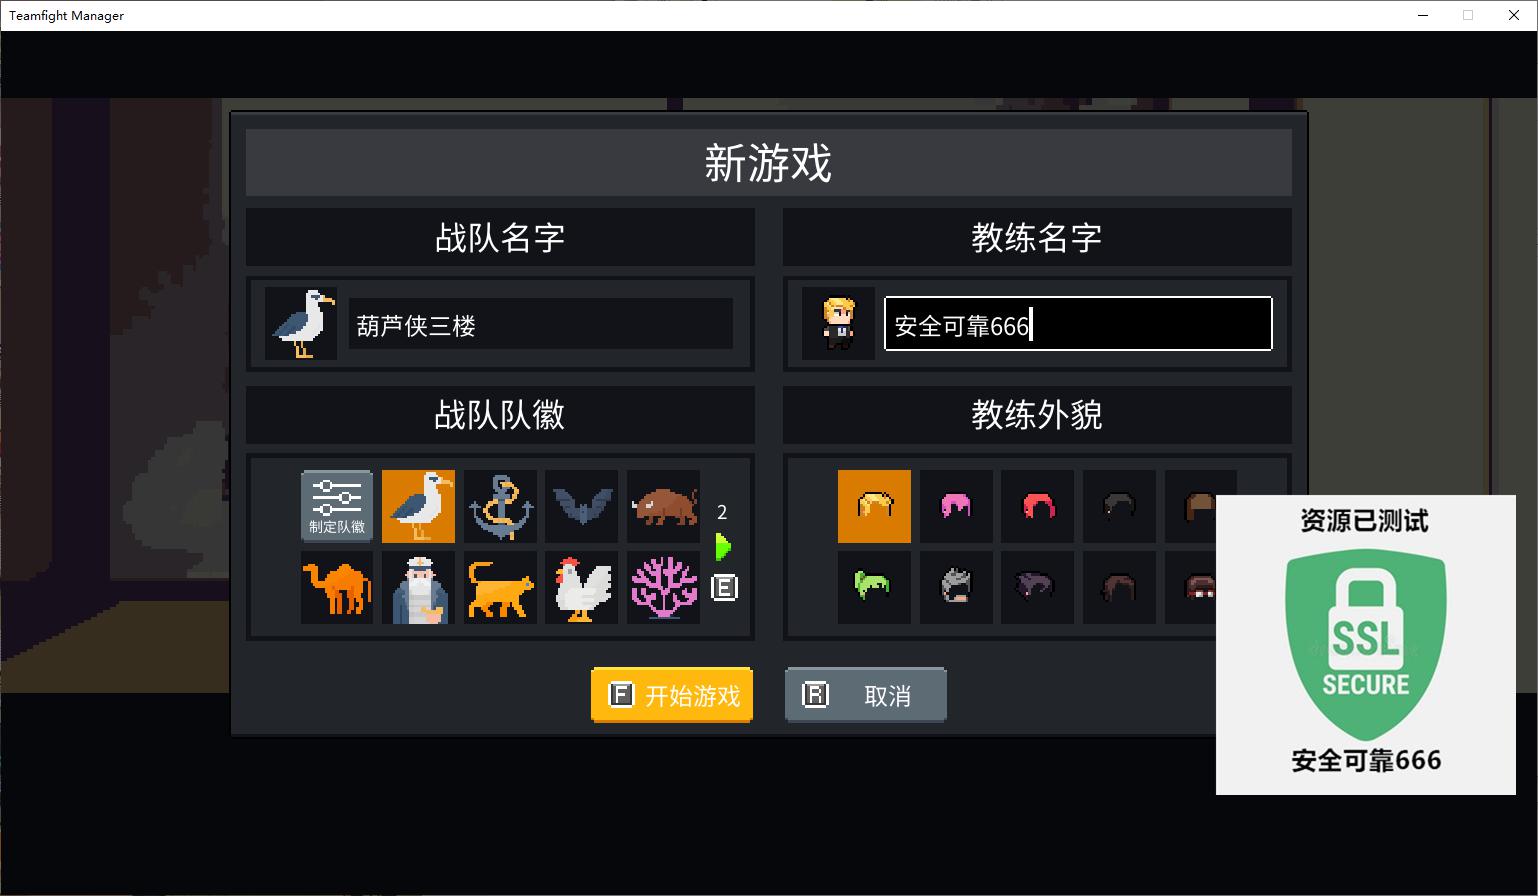The image size is (1538, 896).
Task: Choose the bat team emblem
Action: point(582,507)
